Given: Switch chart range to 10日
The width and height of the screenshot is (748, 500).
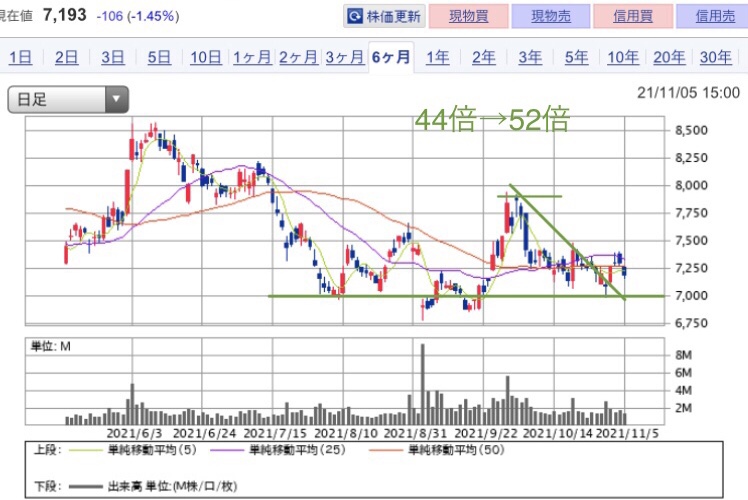Looking at the screenshot, I should (x=206, y=58).
